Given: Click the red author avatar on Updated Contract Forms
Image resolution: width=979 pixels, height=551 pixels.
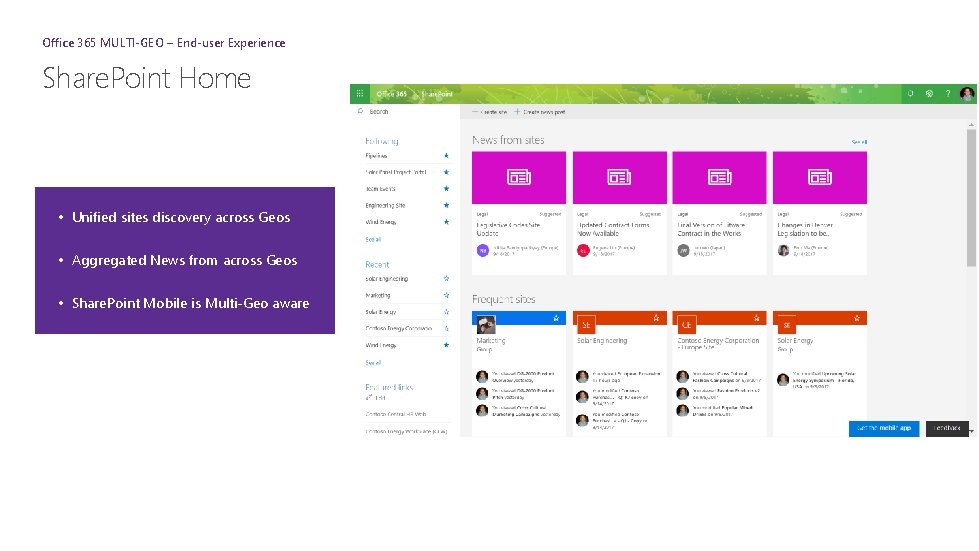Looking at the screenshot, I should point(583,250).
